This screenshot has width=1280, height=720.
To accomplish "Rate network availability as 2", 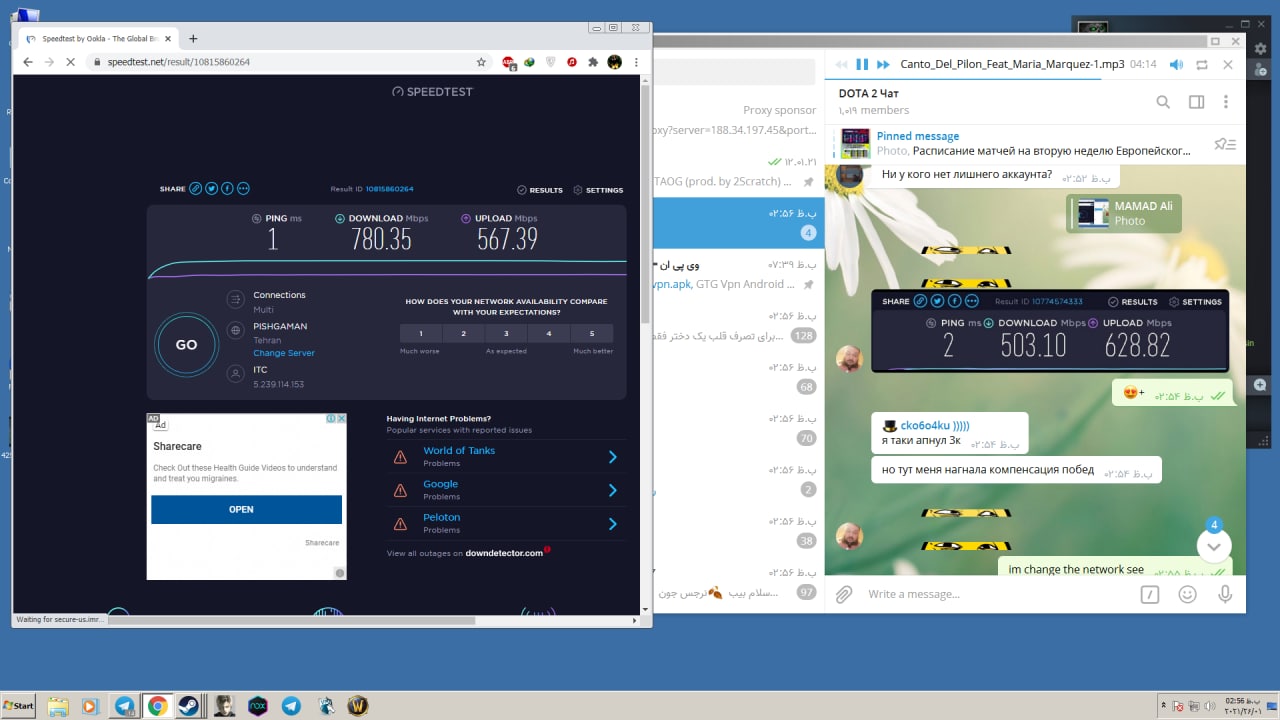I will click(x=464, y=334).
